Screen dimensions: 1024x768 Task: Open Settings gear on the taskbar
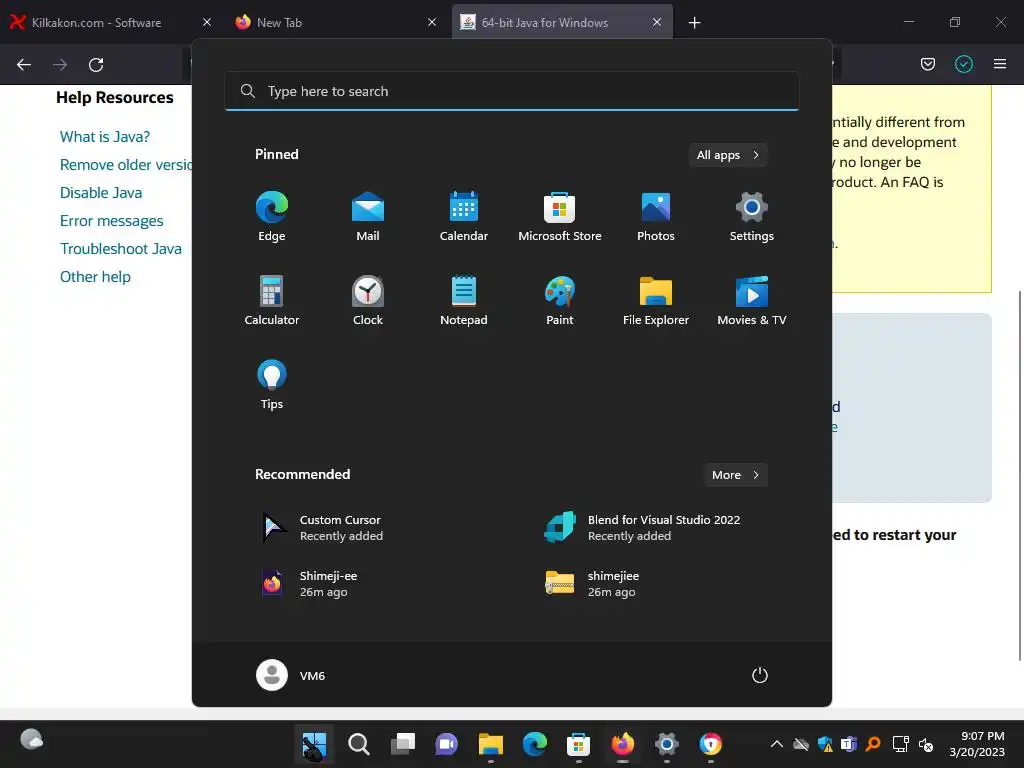(667, 744)
